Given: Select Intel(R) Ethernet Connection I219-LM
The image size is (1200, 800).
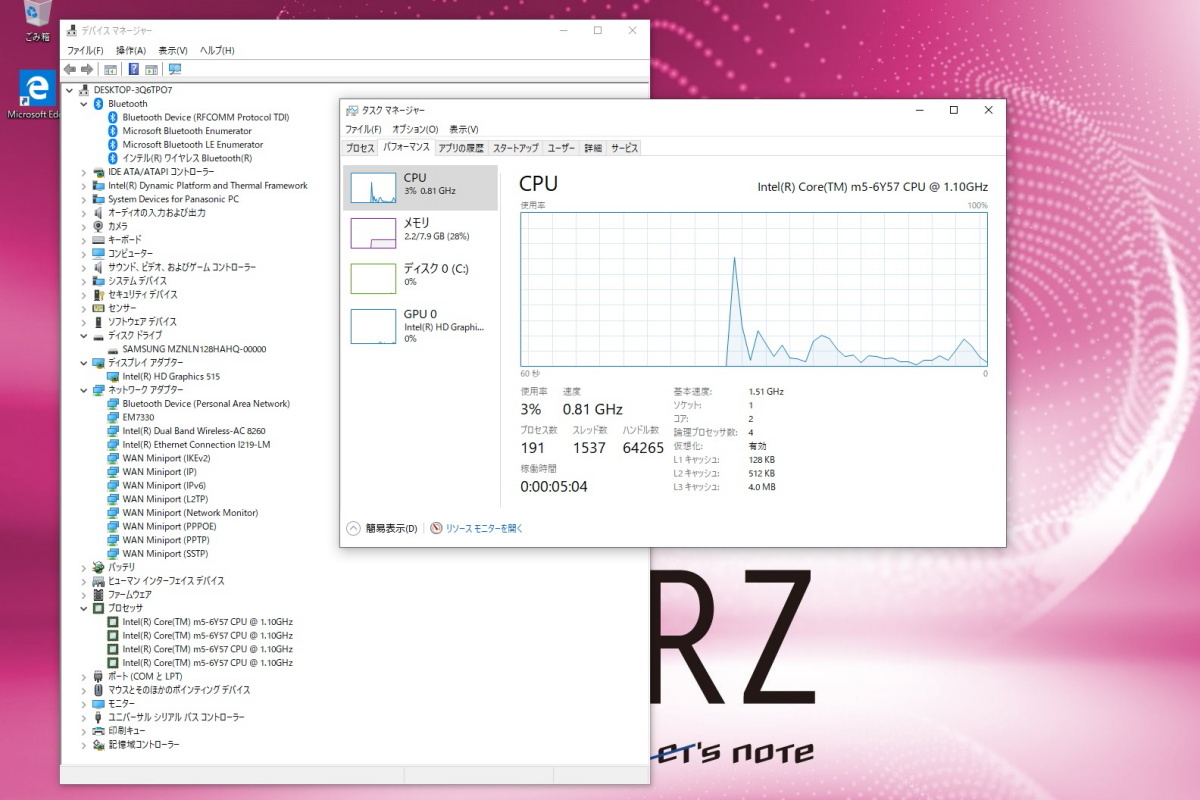Looking at the screenshot, I should point(196,444).
